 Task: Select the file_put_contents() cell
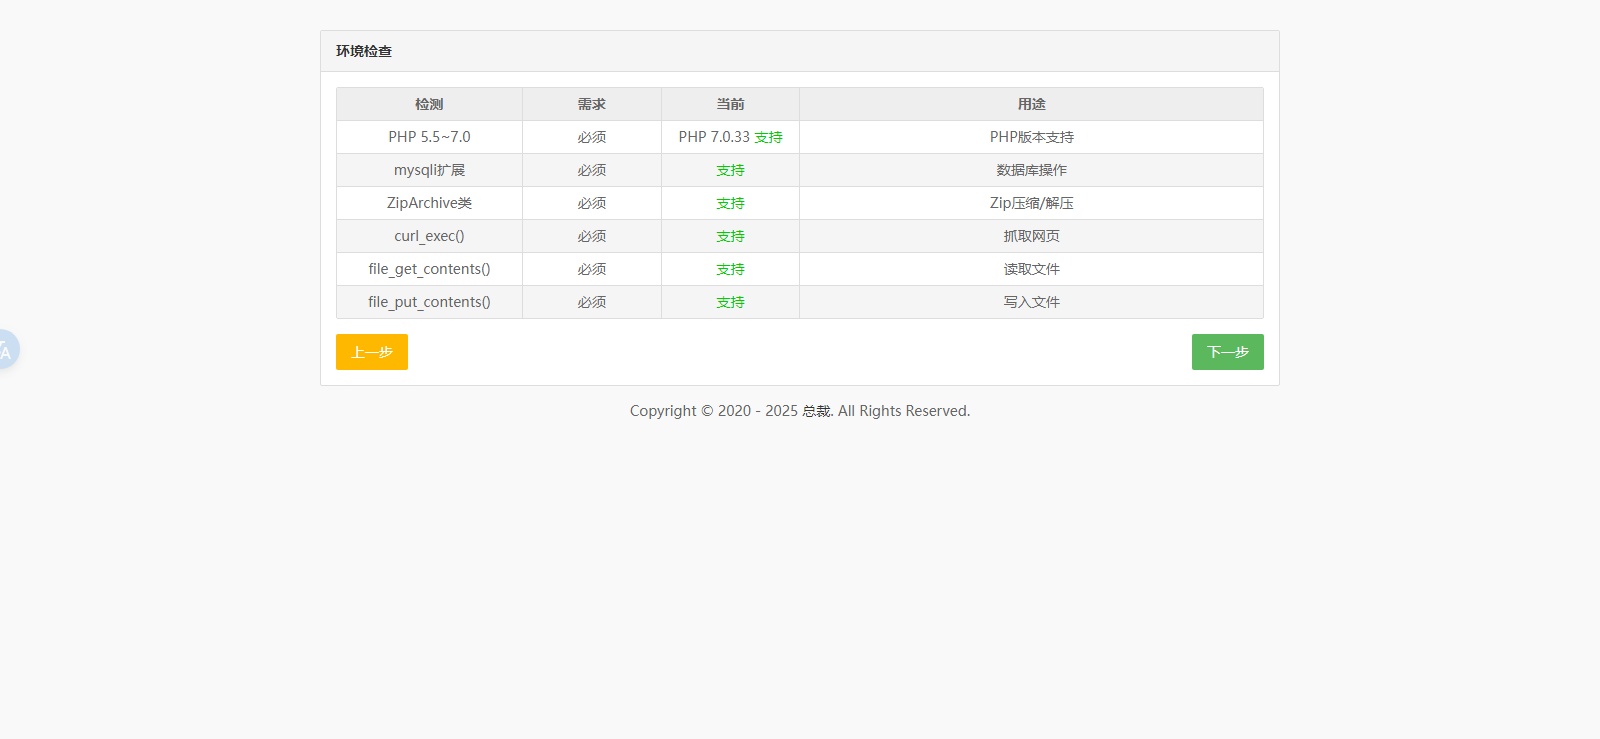(x=429, y=302)
